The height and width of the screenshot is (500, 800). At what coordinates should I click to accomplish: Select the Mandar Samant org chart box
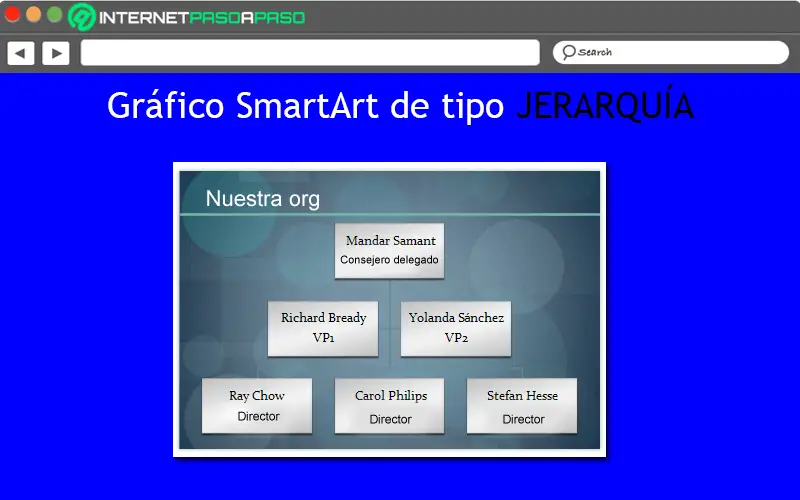click(389, 251)
